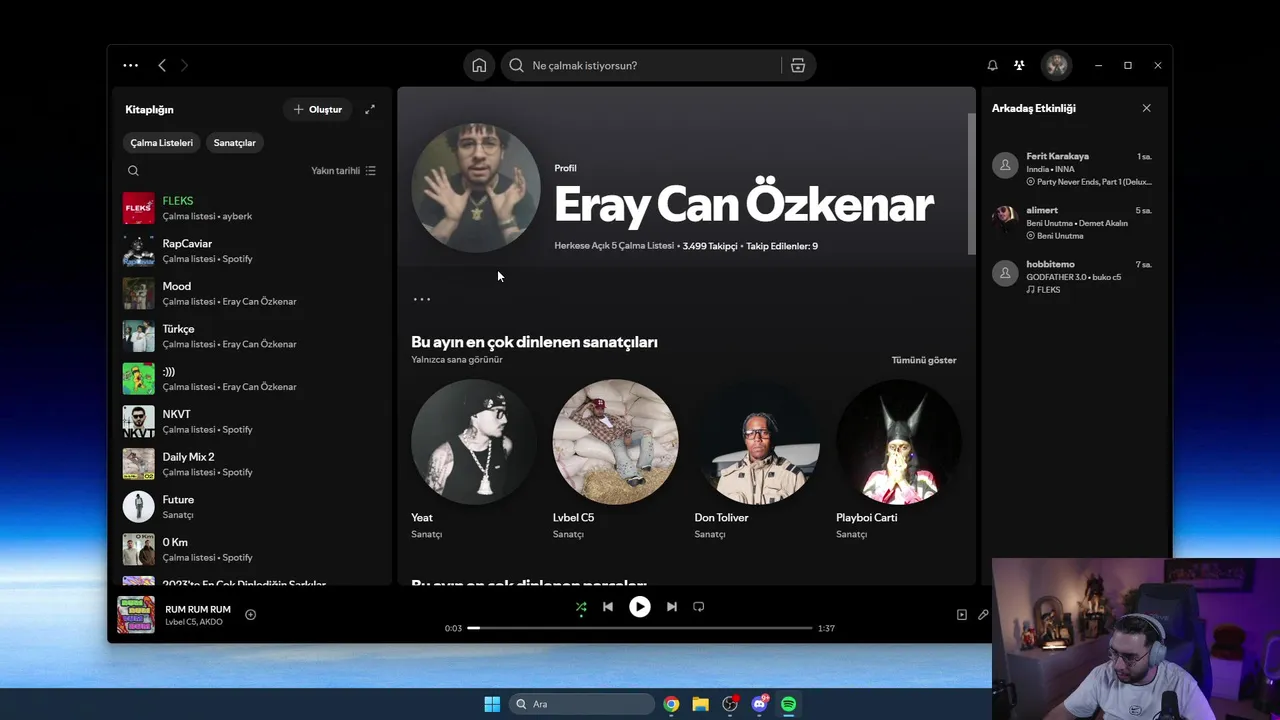The height and width of the screenshot is (720, 1280).
Task: Go back with the left arrow
Action: [162, 65]
